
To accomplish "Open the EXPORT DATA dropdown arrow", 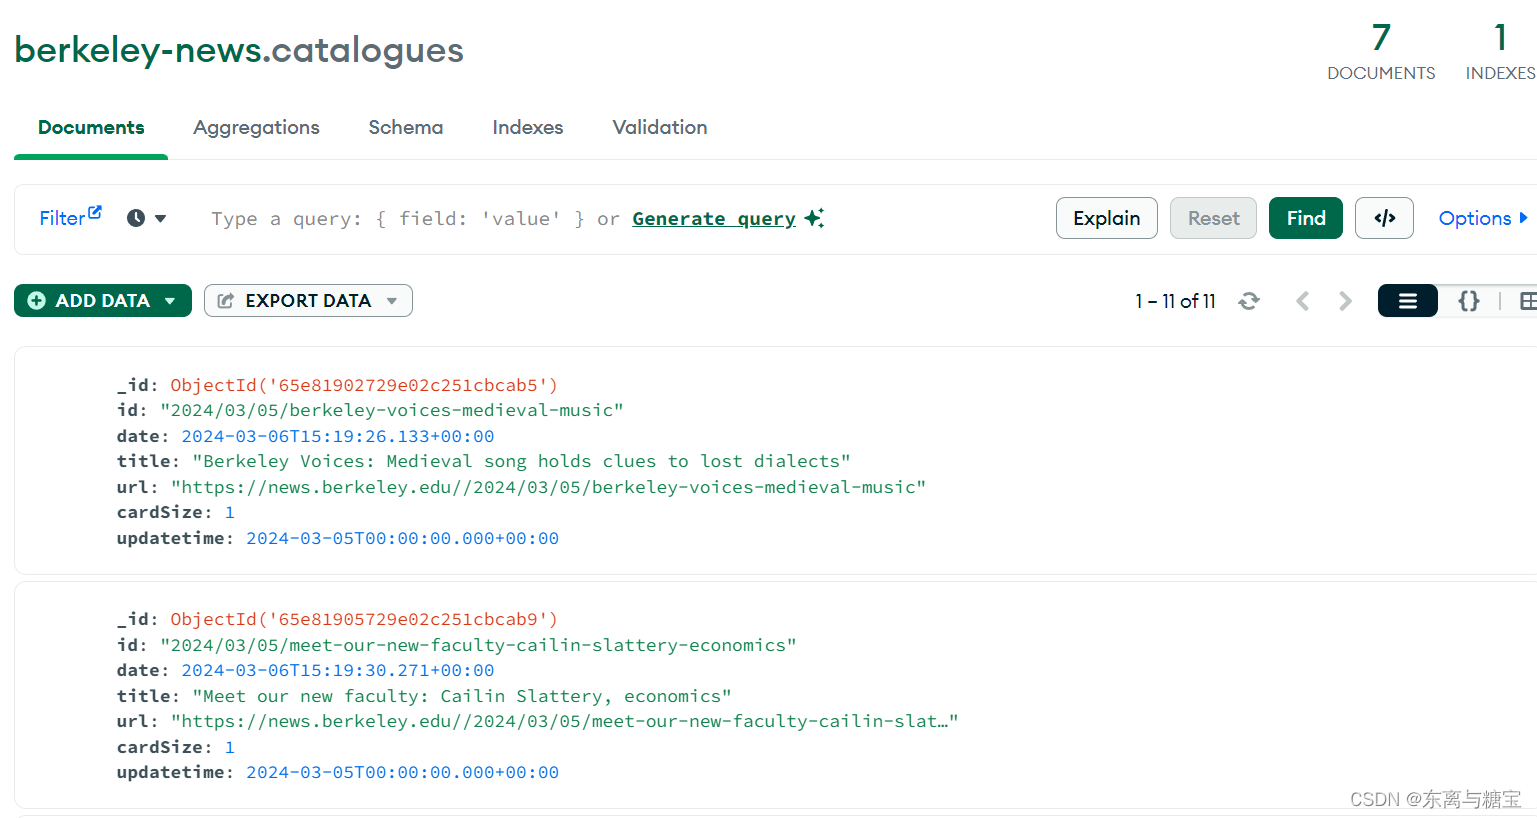I will point(392,301).
